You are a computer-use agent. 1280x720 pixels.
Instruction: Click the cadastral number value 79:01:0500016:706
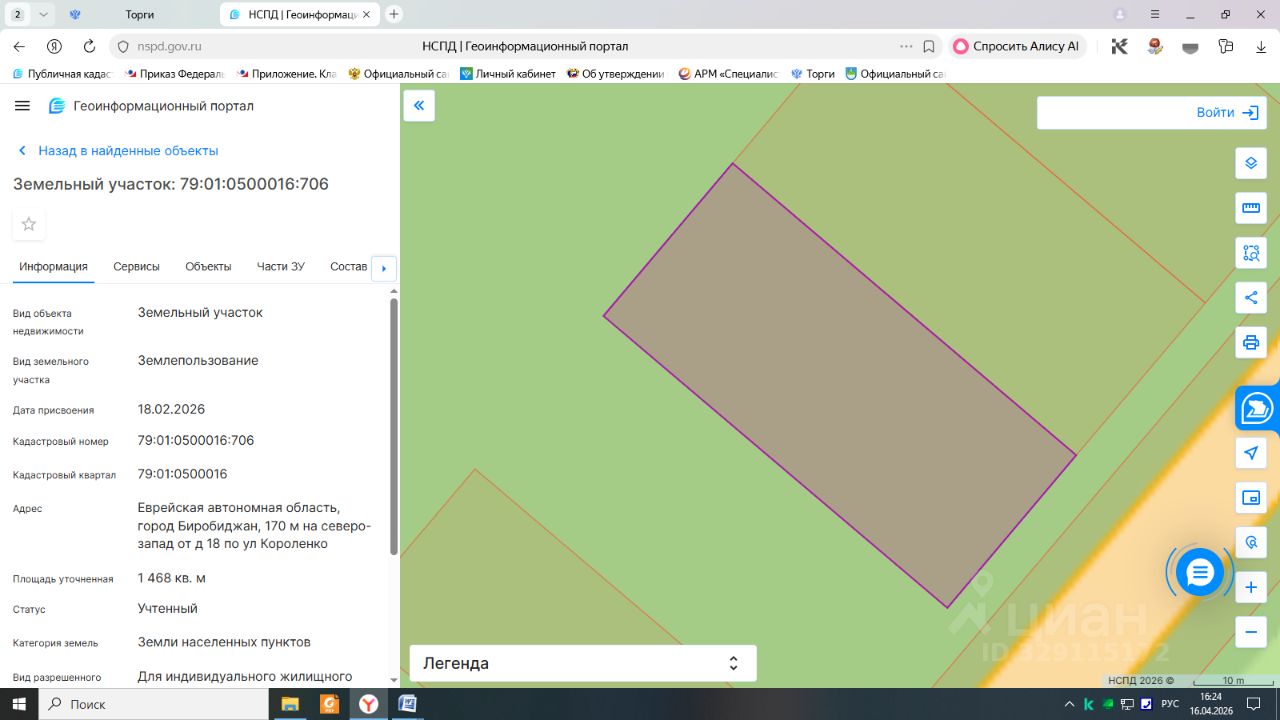click(x=196, y=441)
